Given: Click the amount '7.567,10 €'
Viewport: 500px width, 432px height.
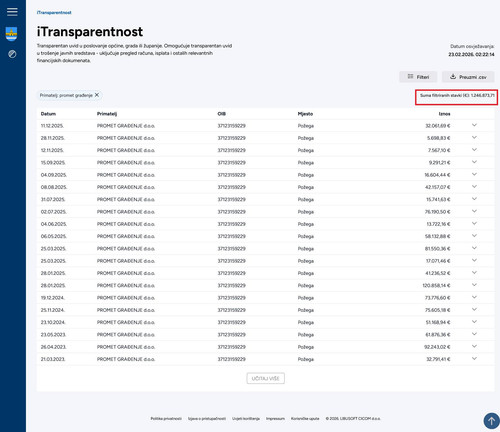Looking at the screenshot, I should 439,150.
